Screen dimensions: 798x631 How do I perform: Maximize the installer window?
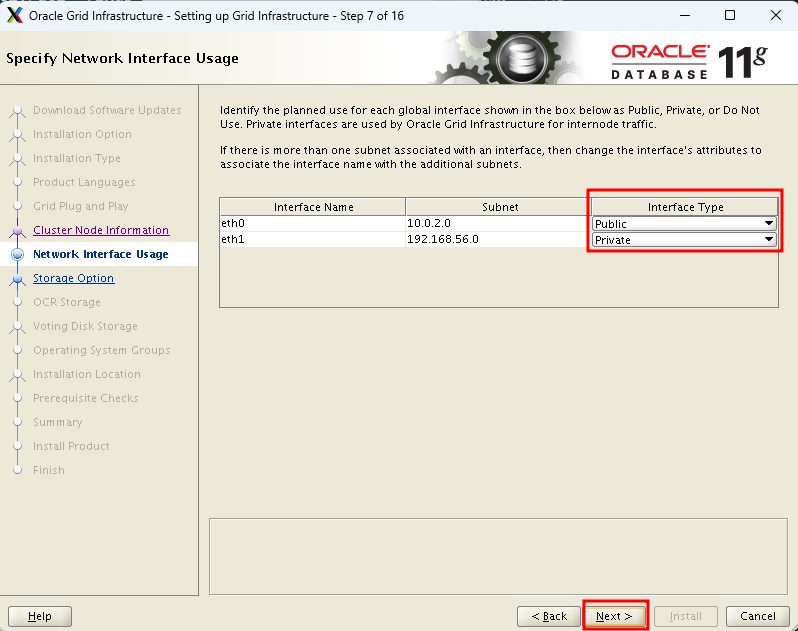730,15
